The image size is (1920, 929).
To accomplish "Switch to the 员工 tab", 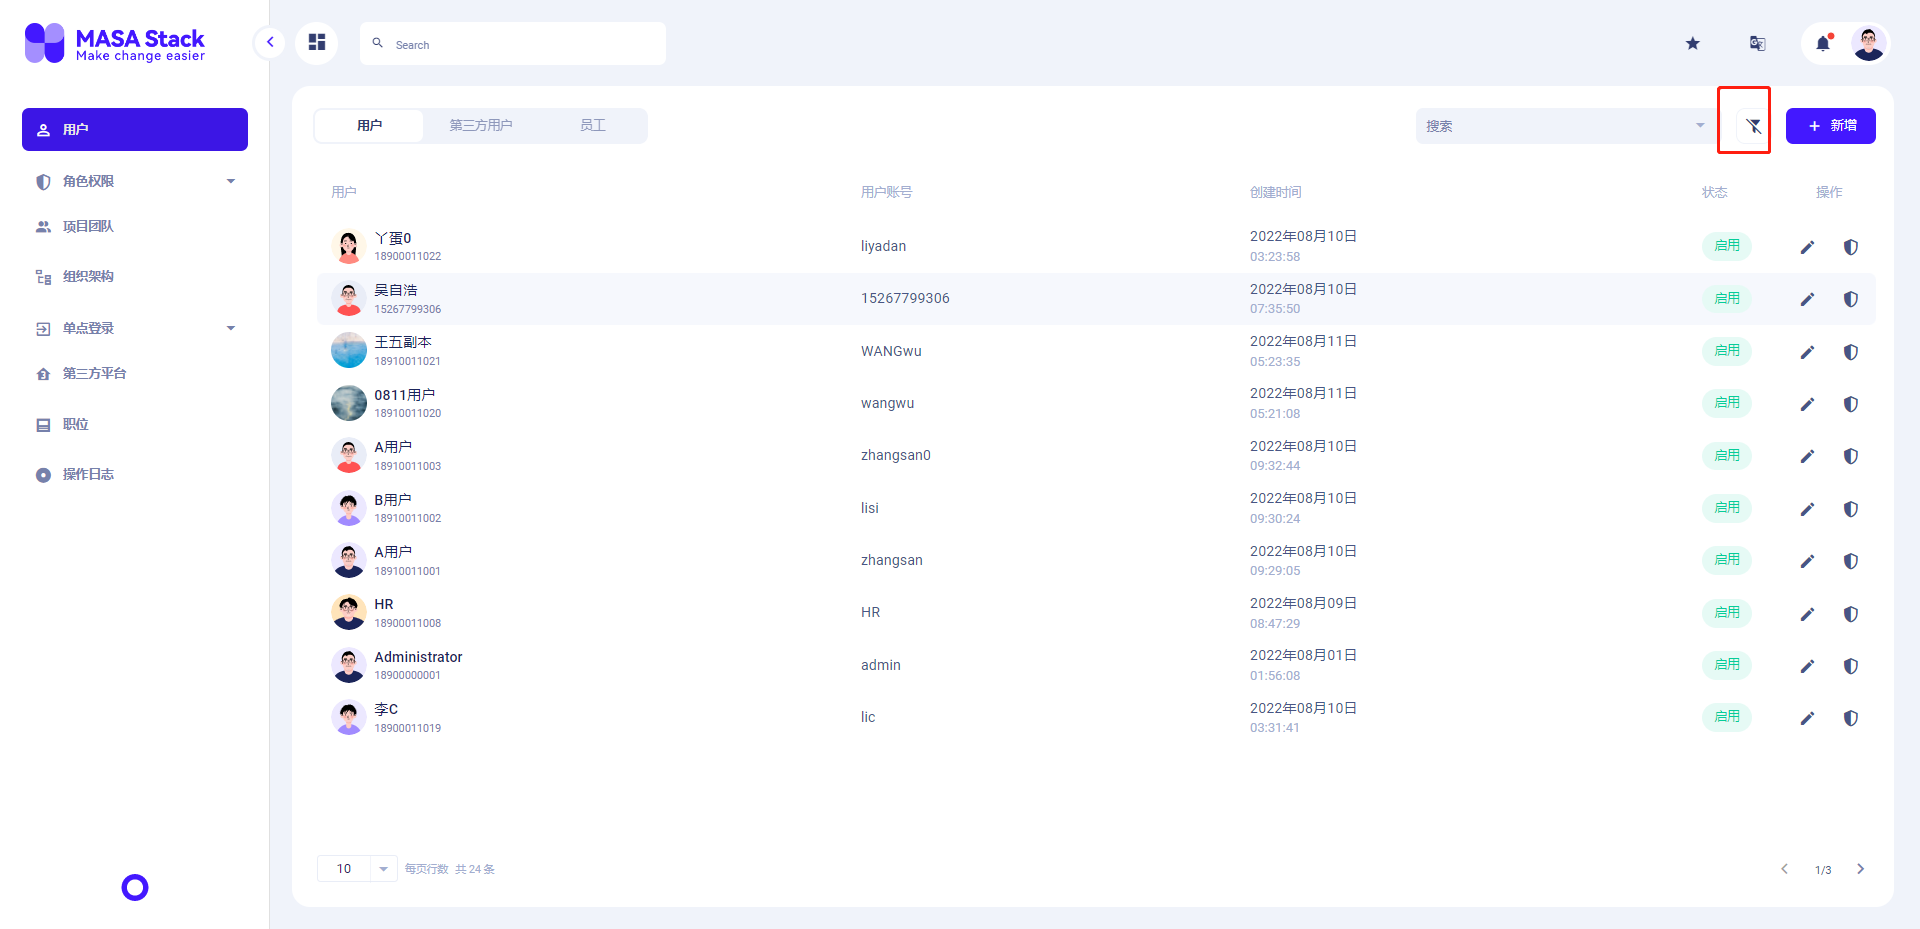I will pos(593,126).
